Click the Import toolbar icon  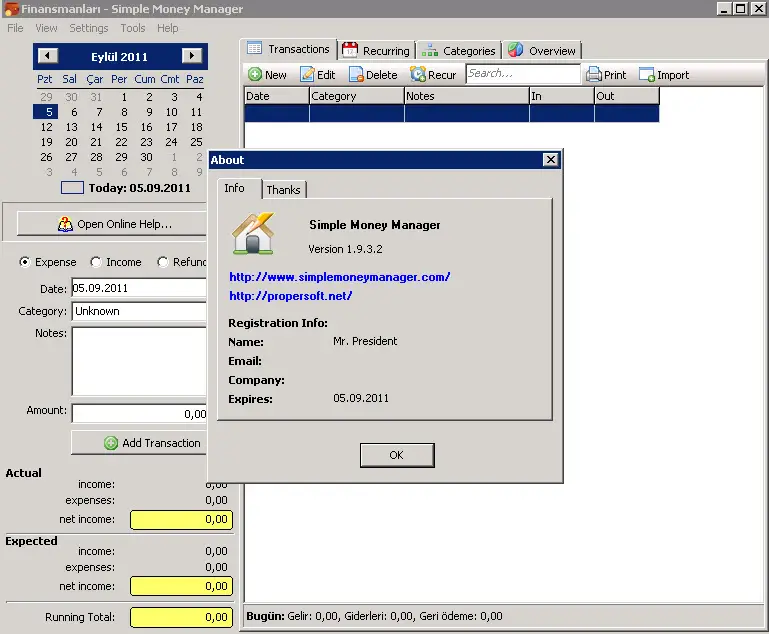[647, 75]
